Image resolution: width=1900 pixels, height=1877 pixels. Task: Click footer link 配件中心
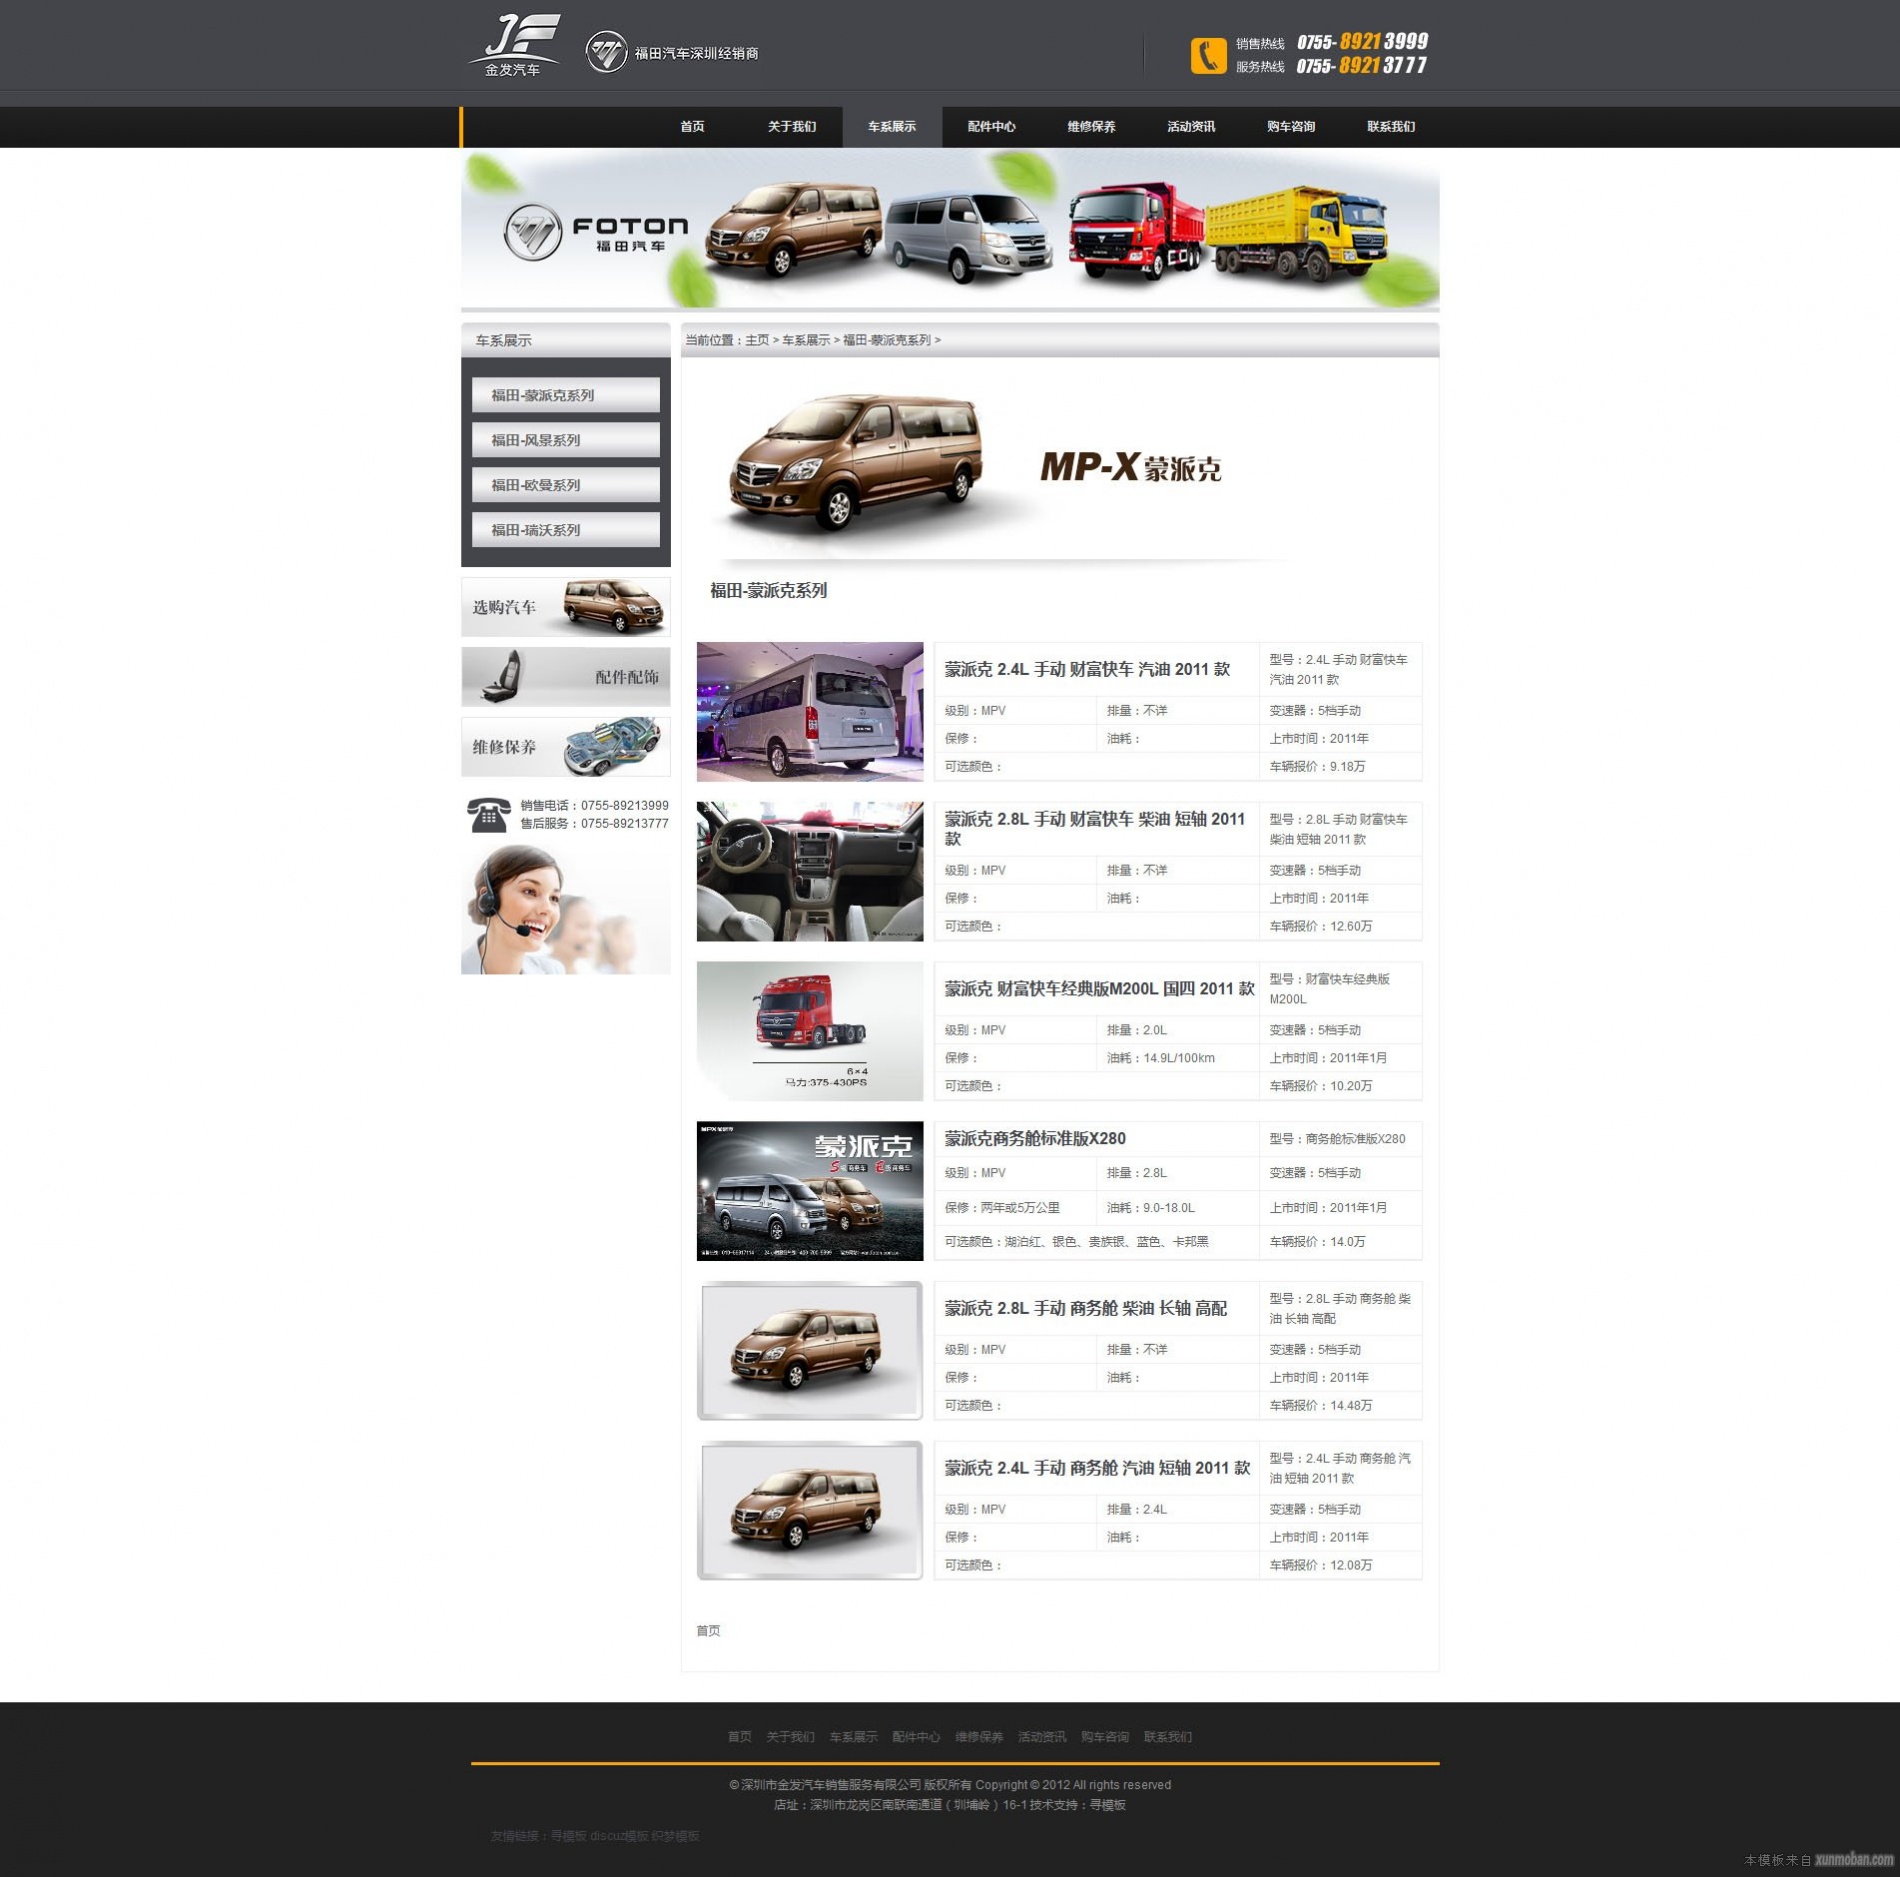pyautogui.click(x=916, y=1737)
